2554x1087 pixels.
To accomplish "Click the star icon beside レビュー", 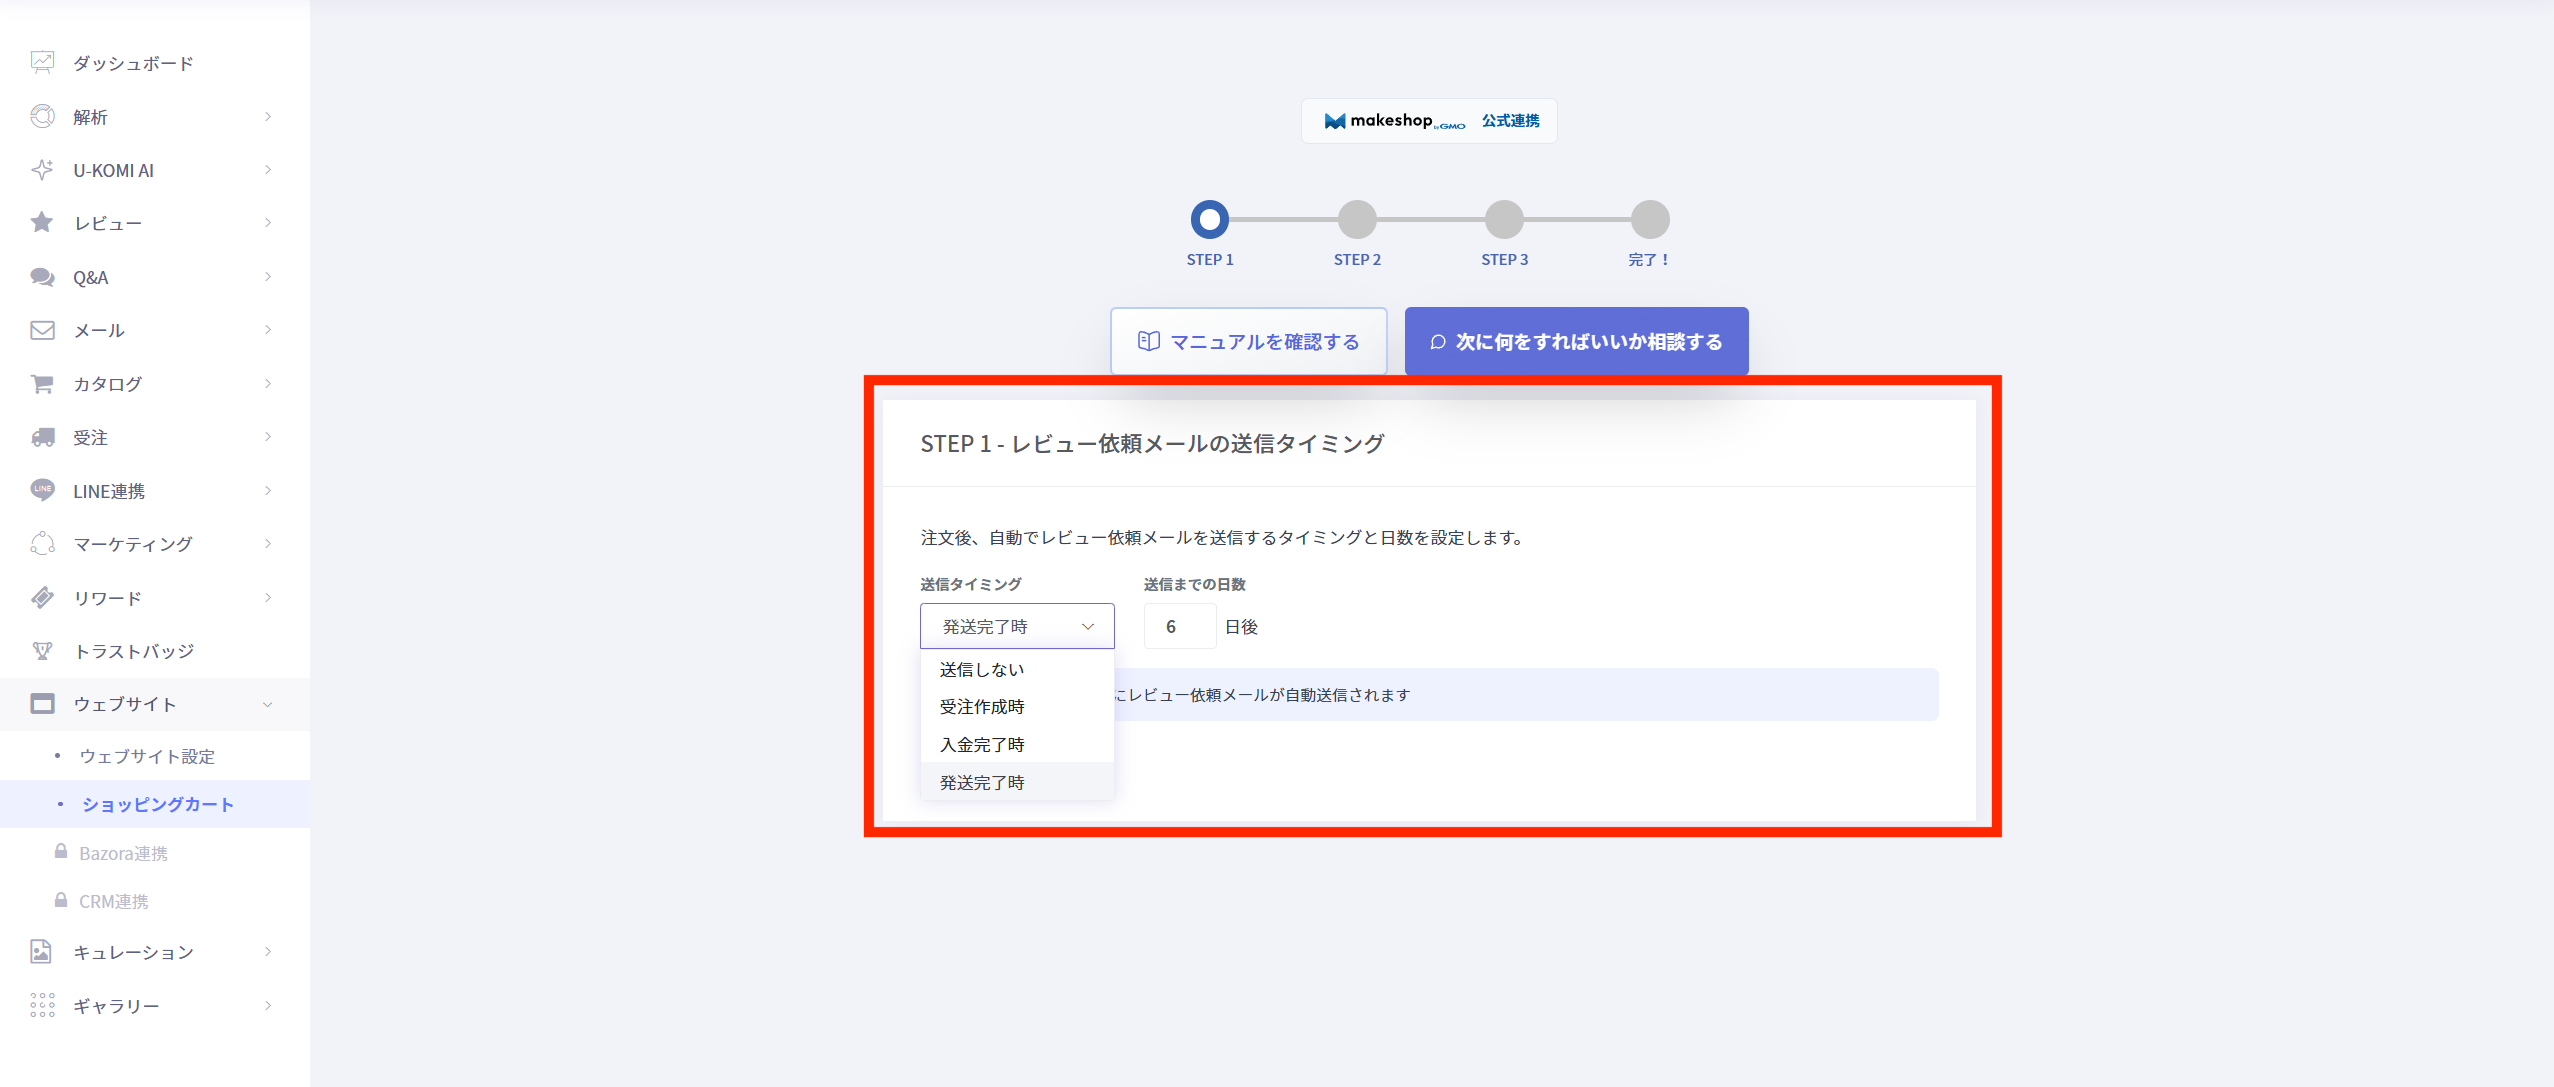I will (42, 223).
